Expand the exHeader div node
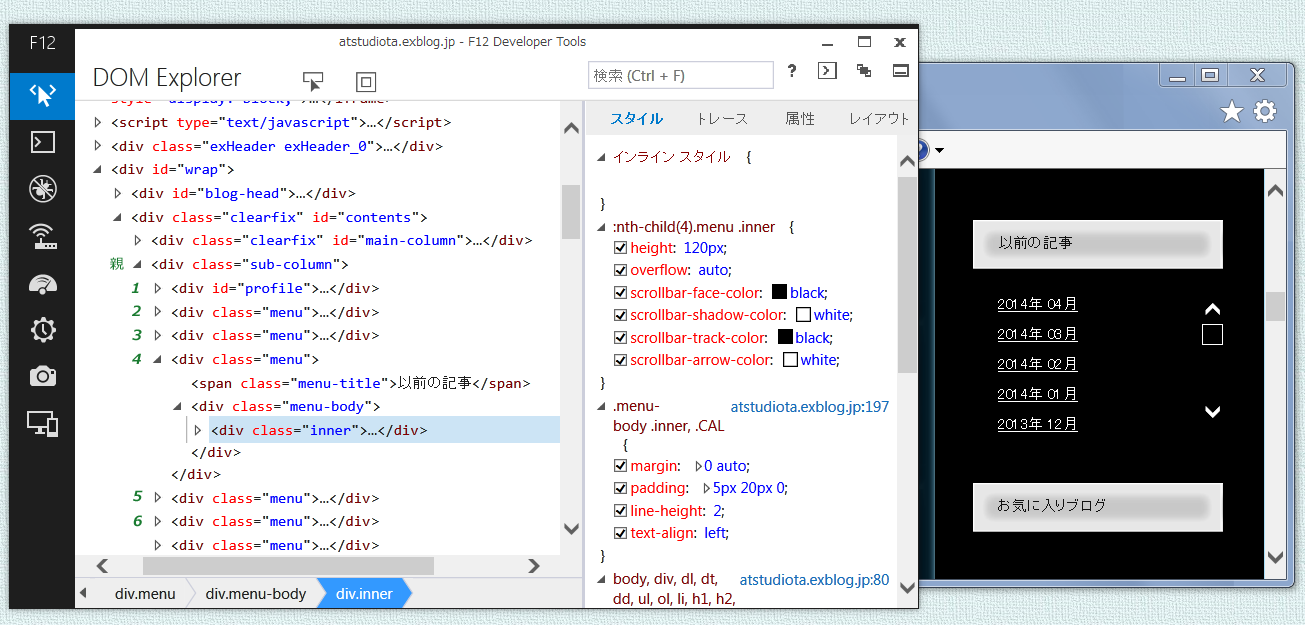1305x625 pixels. coord(97,146)
